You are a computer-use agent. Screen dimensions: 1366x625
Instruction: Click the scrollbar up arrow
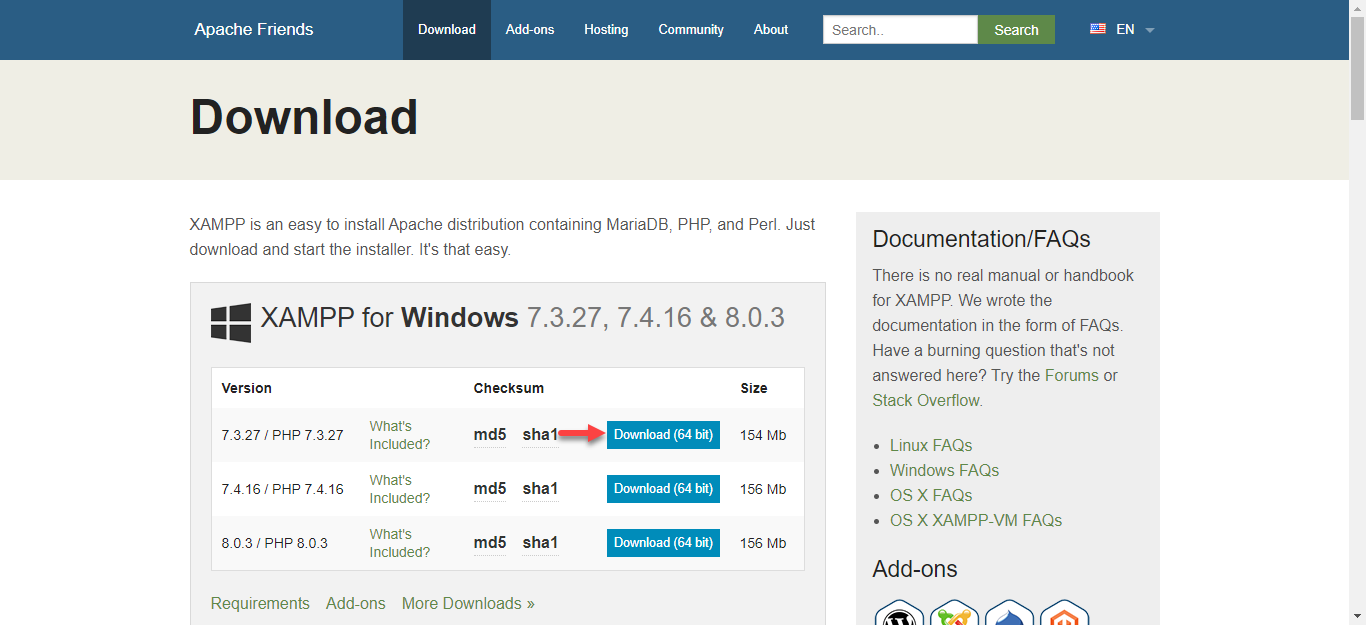[x=1357, y=8]
